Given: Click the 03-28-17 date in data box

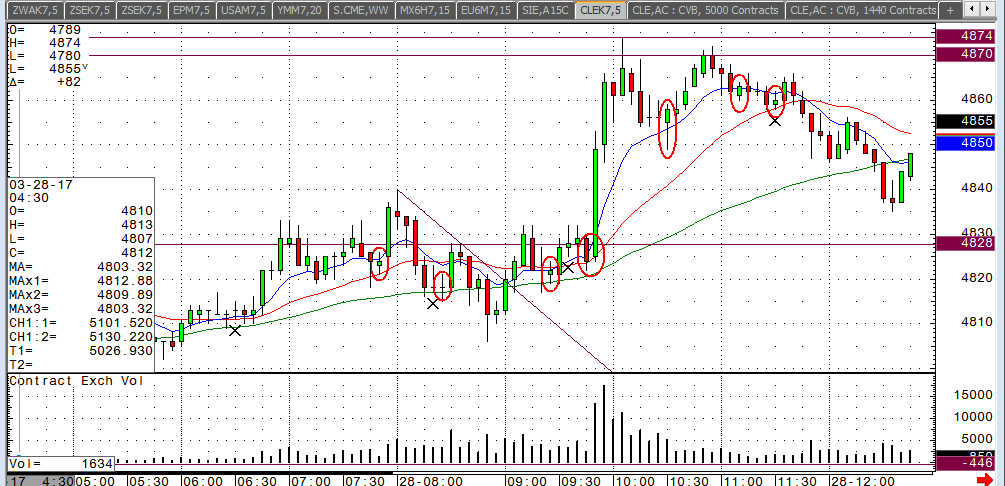Looking at the screenshot, I should pyautogui.click(x=42, y=185).
